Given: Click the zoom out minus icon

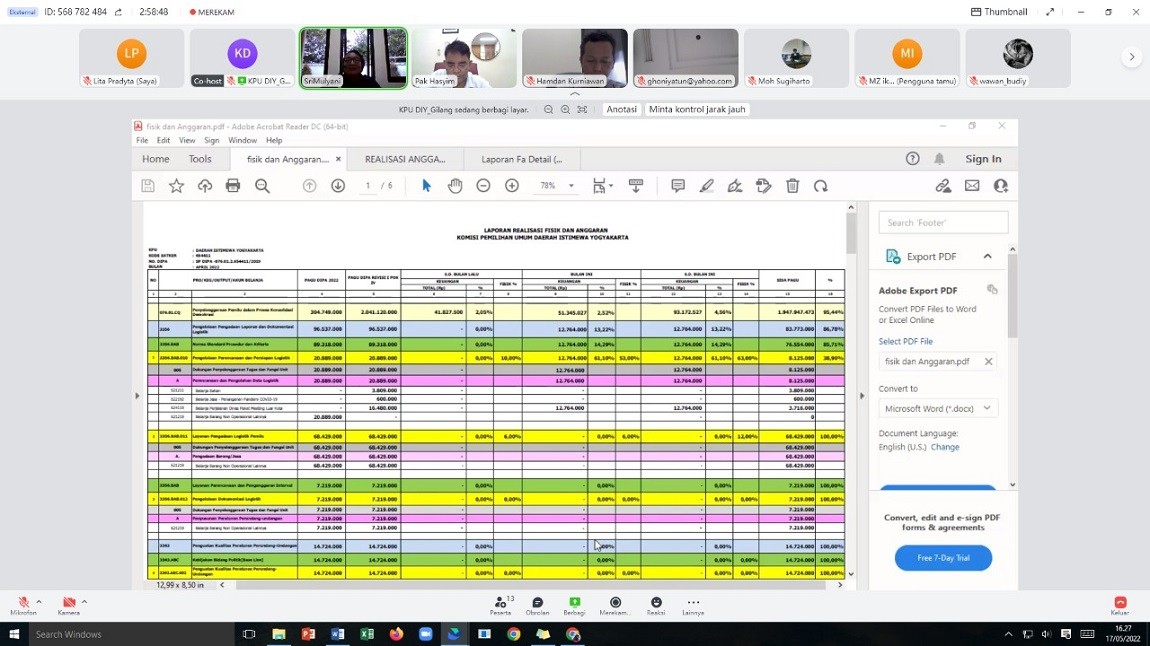Looking at the screenshot, I should (x=483, y=186).
